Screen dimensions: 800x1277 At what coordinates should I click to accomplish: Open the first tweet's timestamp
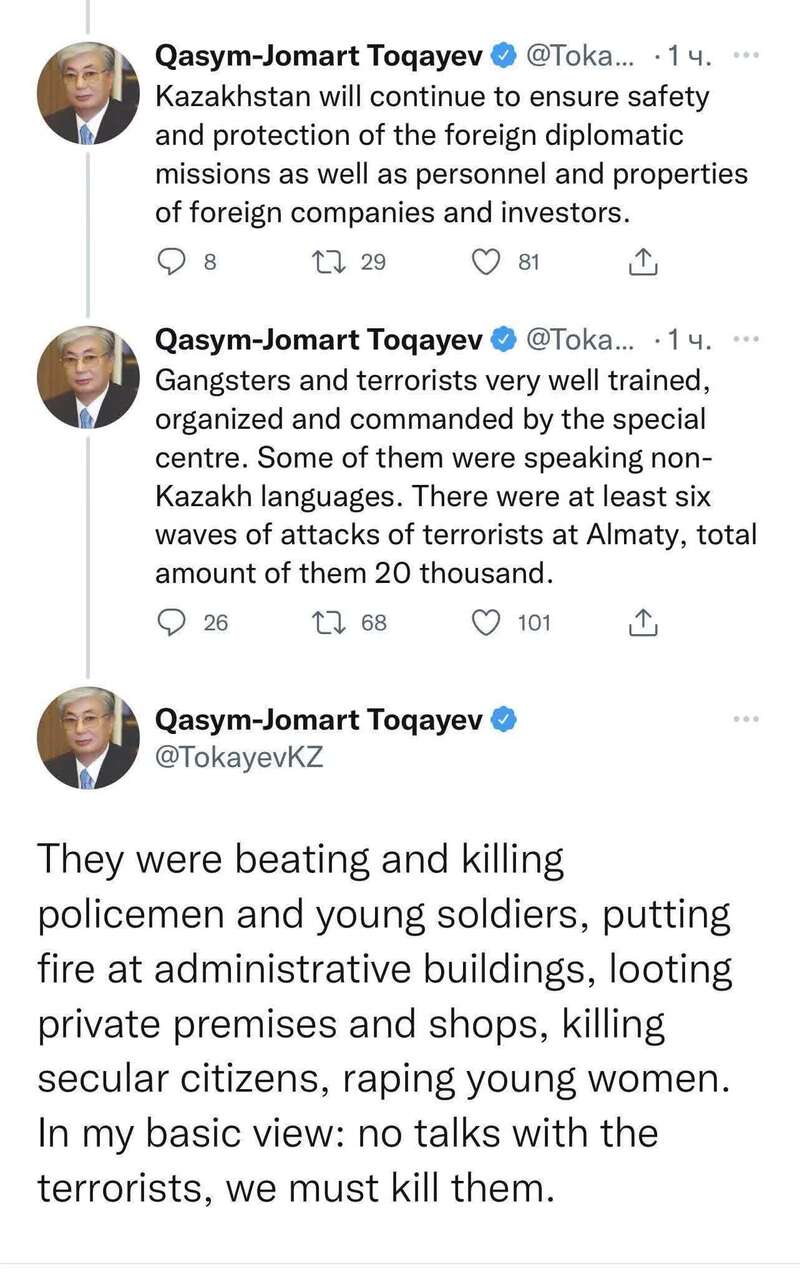click(688, 58)
